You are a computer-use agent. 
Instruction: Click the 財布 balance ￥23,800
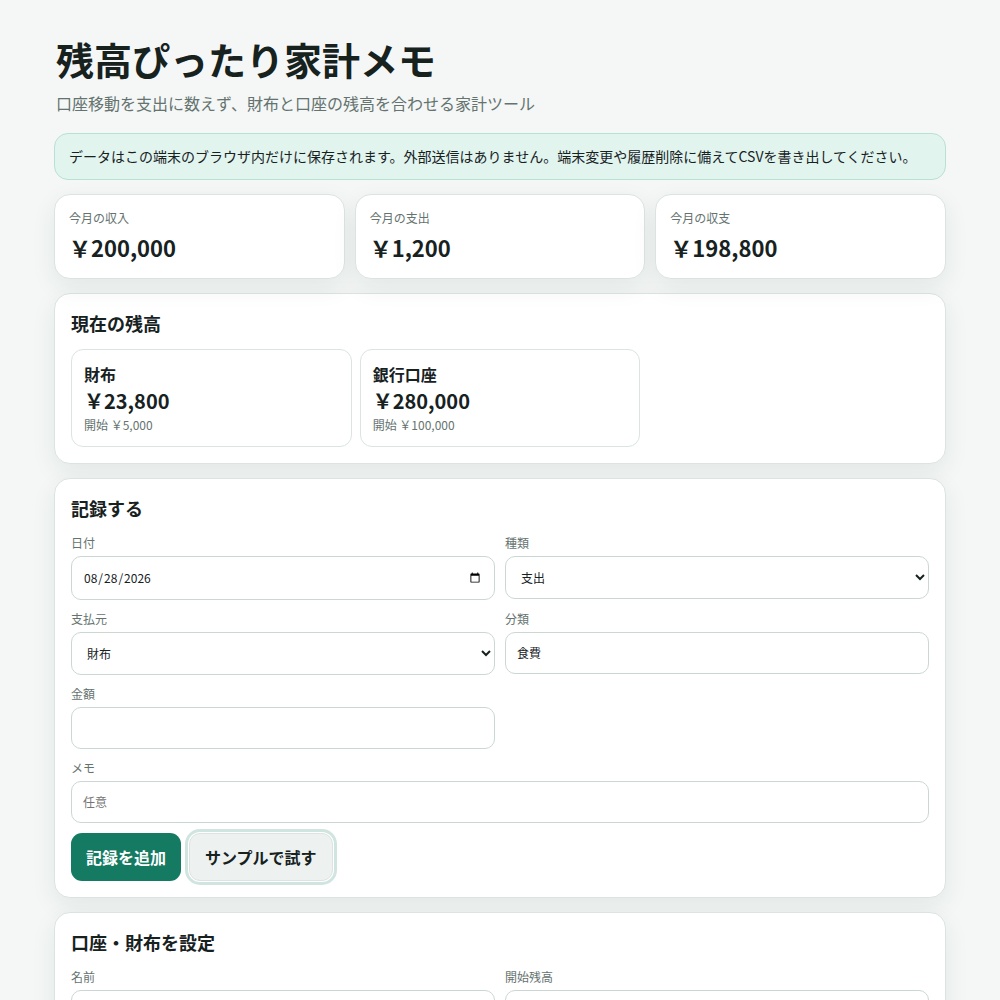[x=127, y=402]
